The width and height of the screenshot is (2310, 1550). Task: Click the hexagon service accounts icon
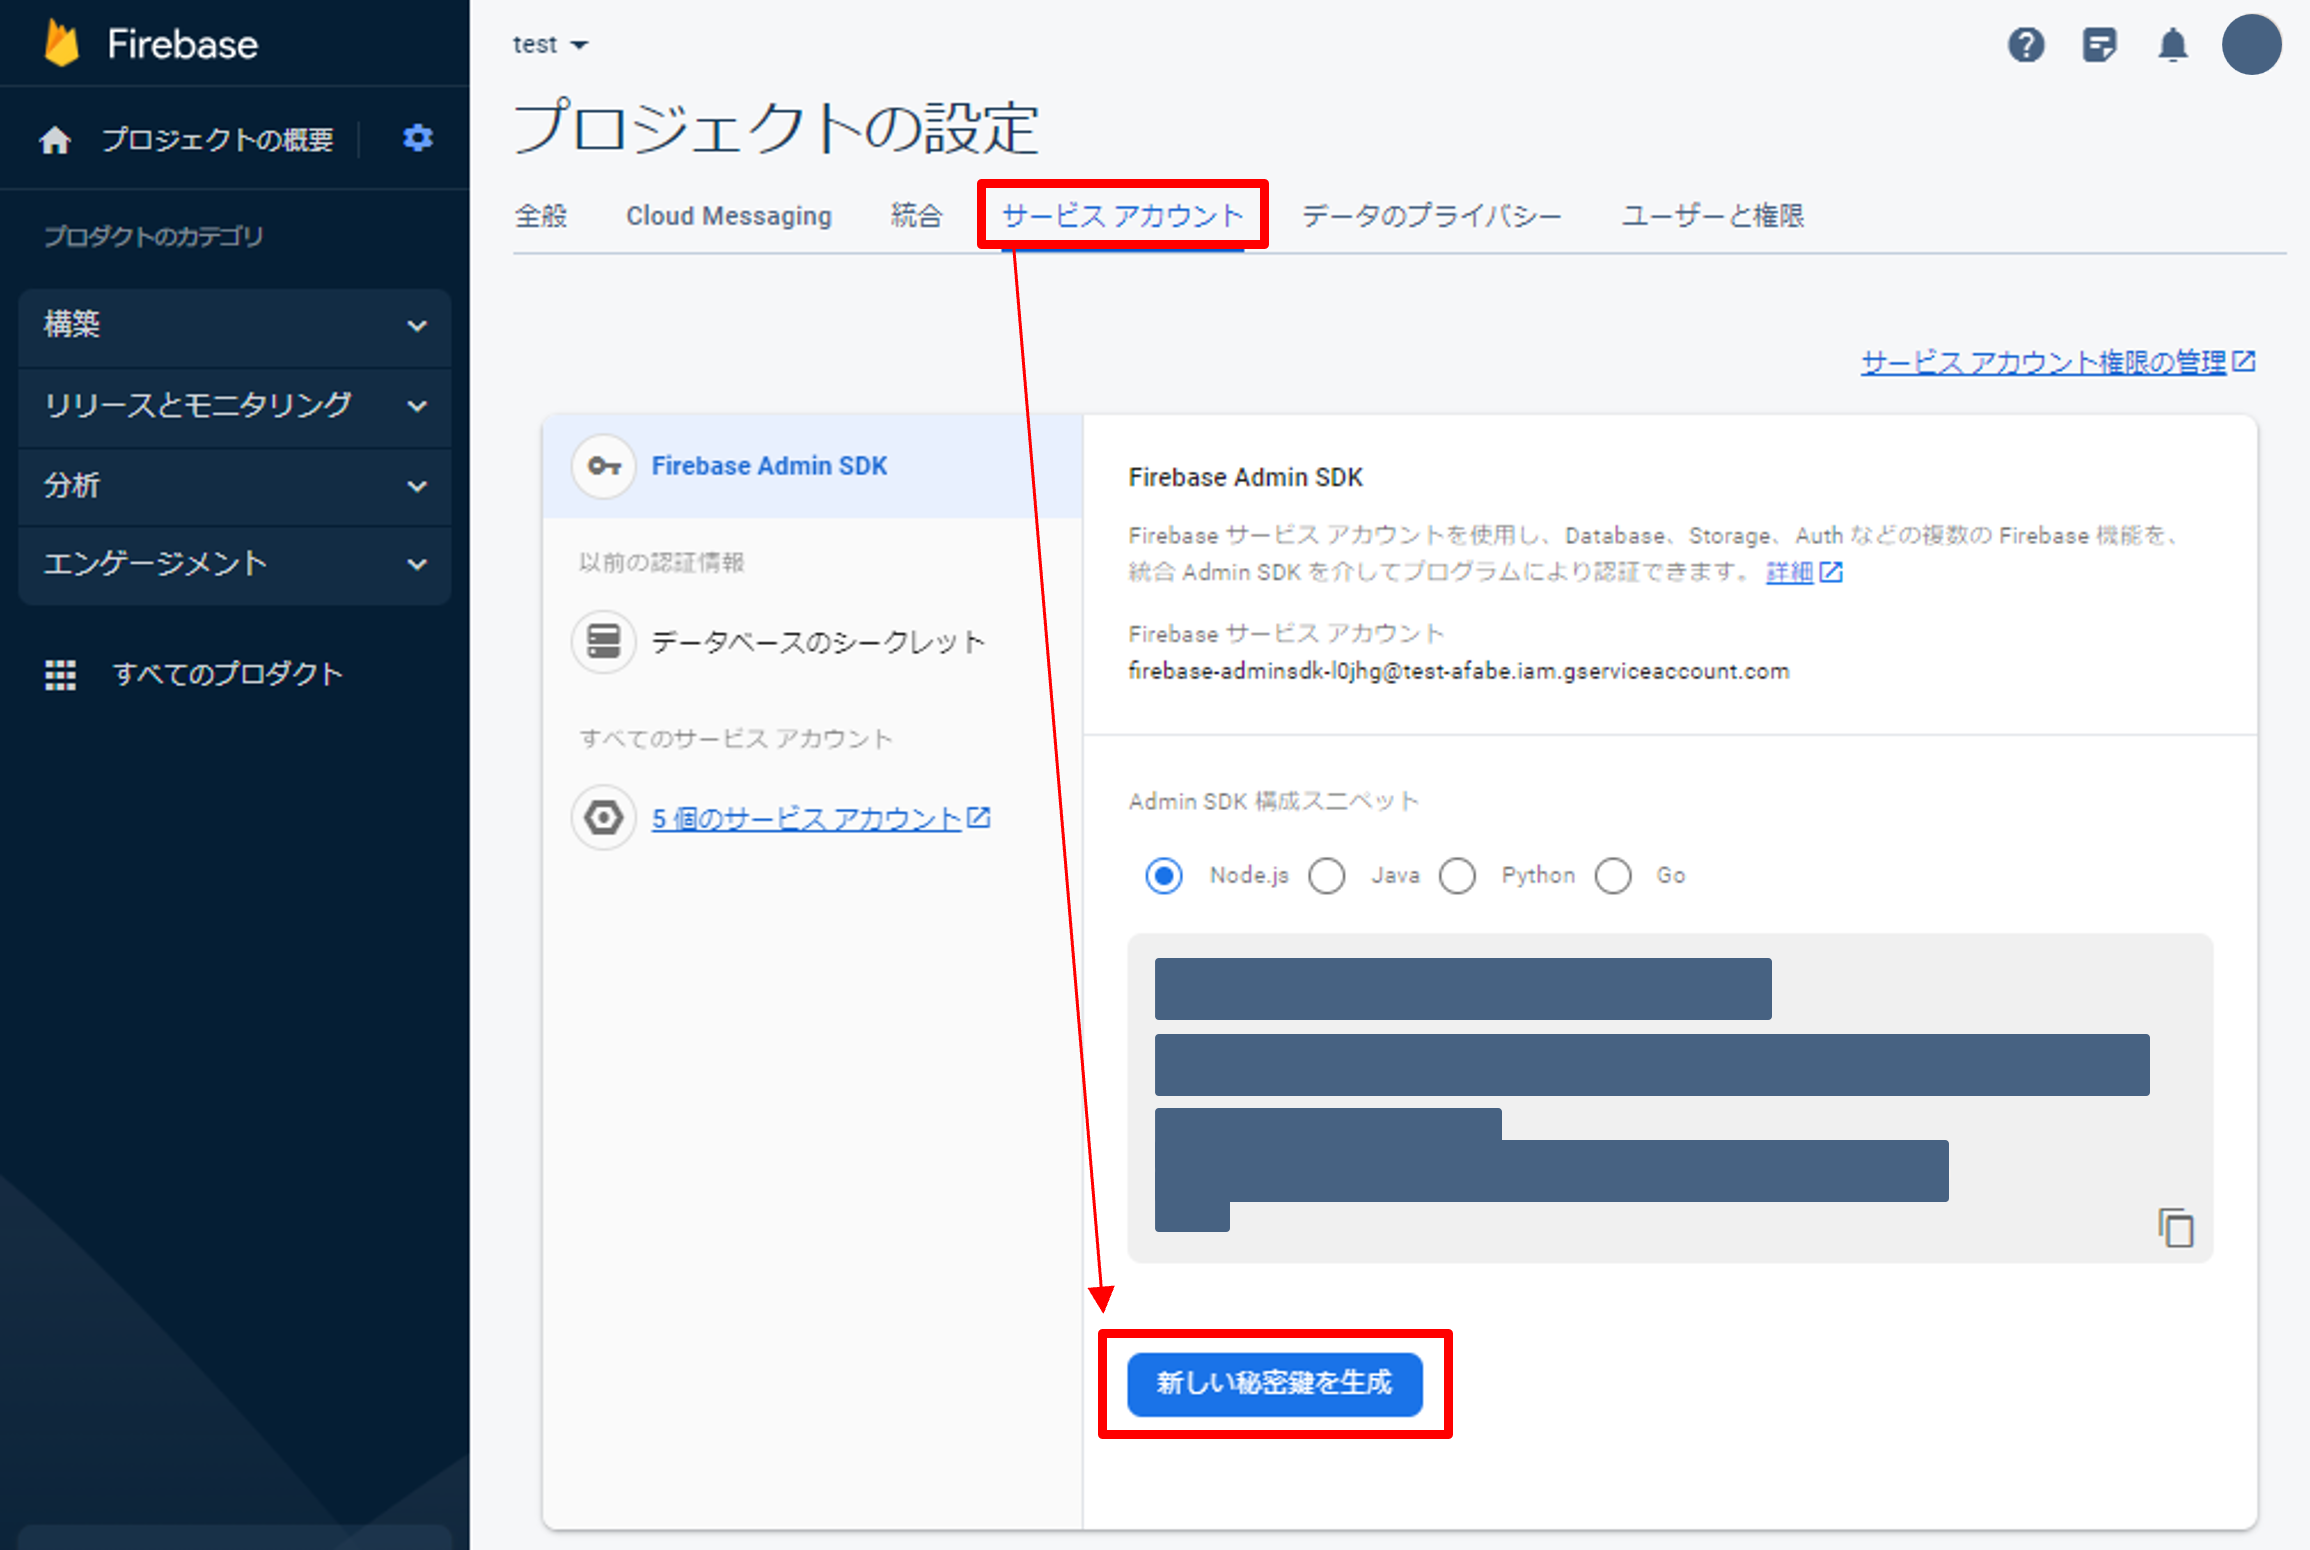[x=604, y=818]
